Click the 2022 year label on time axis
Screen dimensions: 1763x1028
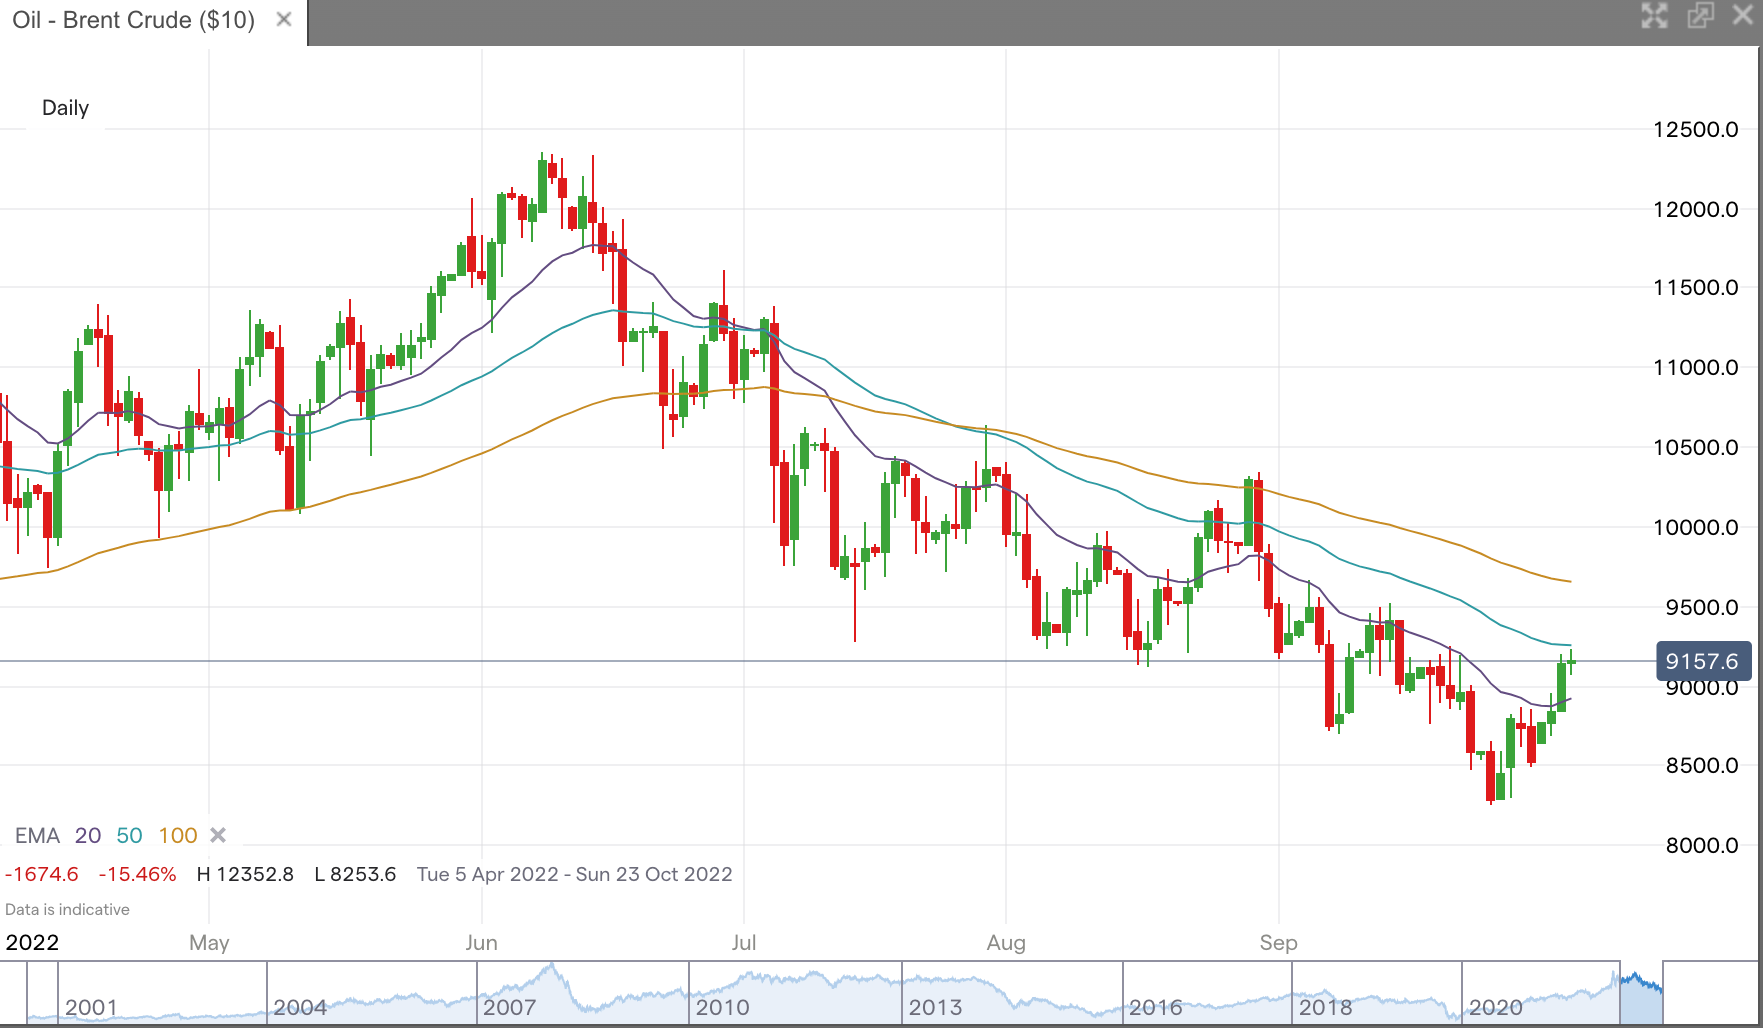[32, 943]
